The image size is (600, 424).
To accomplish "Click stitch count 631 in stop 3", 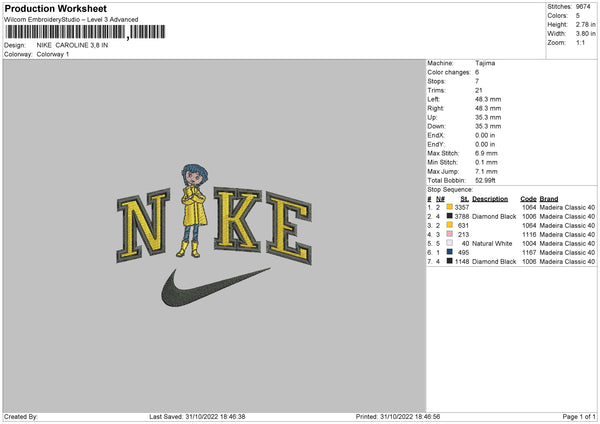I will [463, 225].
